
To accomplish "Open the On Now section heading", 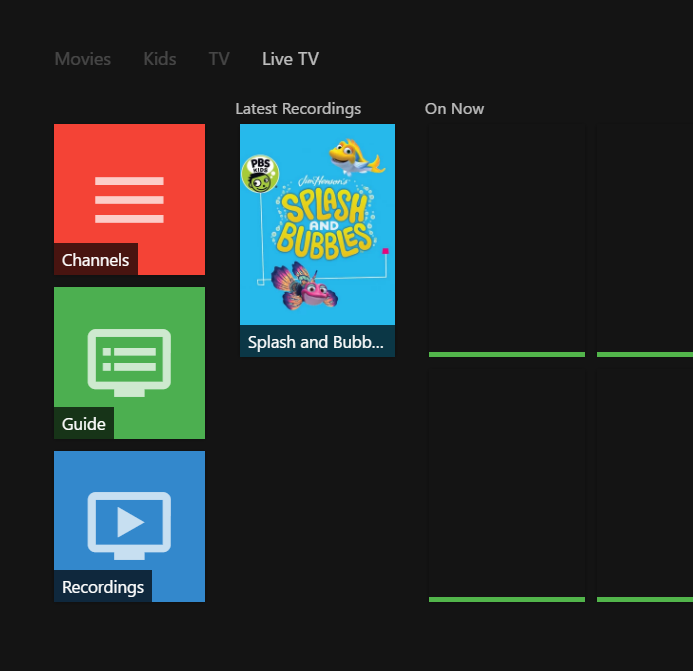I will pyautogui.click(x=454, y=109).
